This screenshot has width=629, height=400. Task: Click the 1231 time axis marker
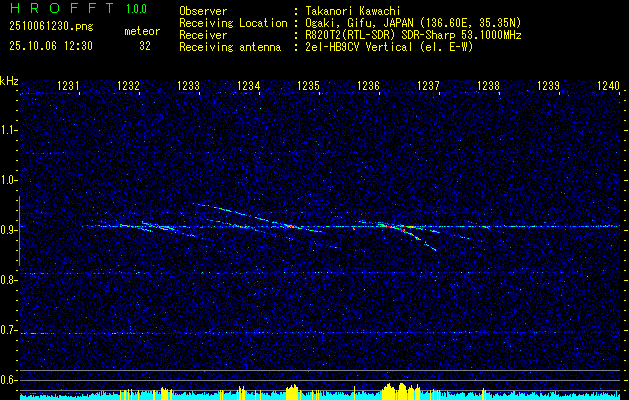click(68, 85)
